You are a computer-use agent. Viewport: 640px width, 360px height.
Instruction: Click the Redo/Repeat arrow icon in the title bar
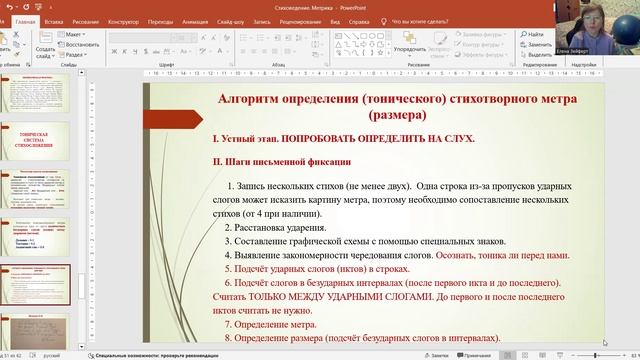pos(26,7)
